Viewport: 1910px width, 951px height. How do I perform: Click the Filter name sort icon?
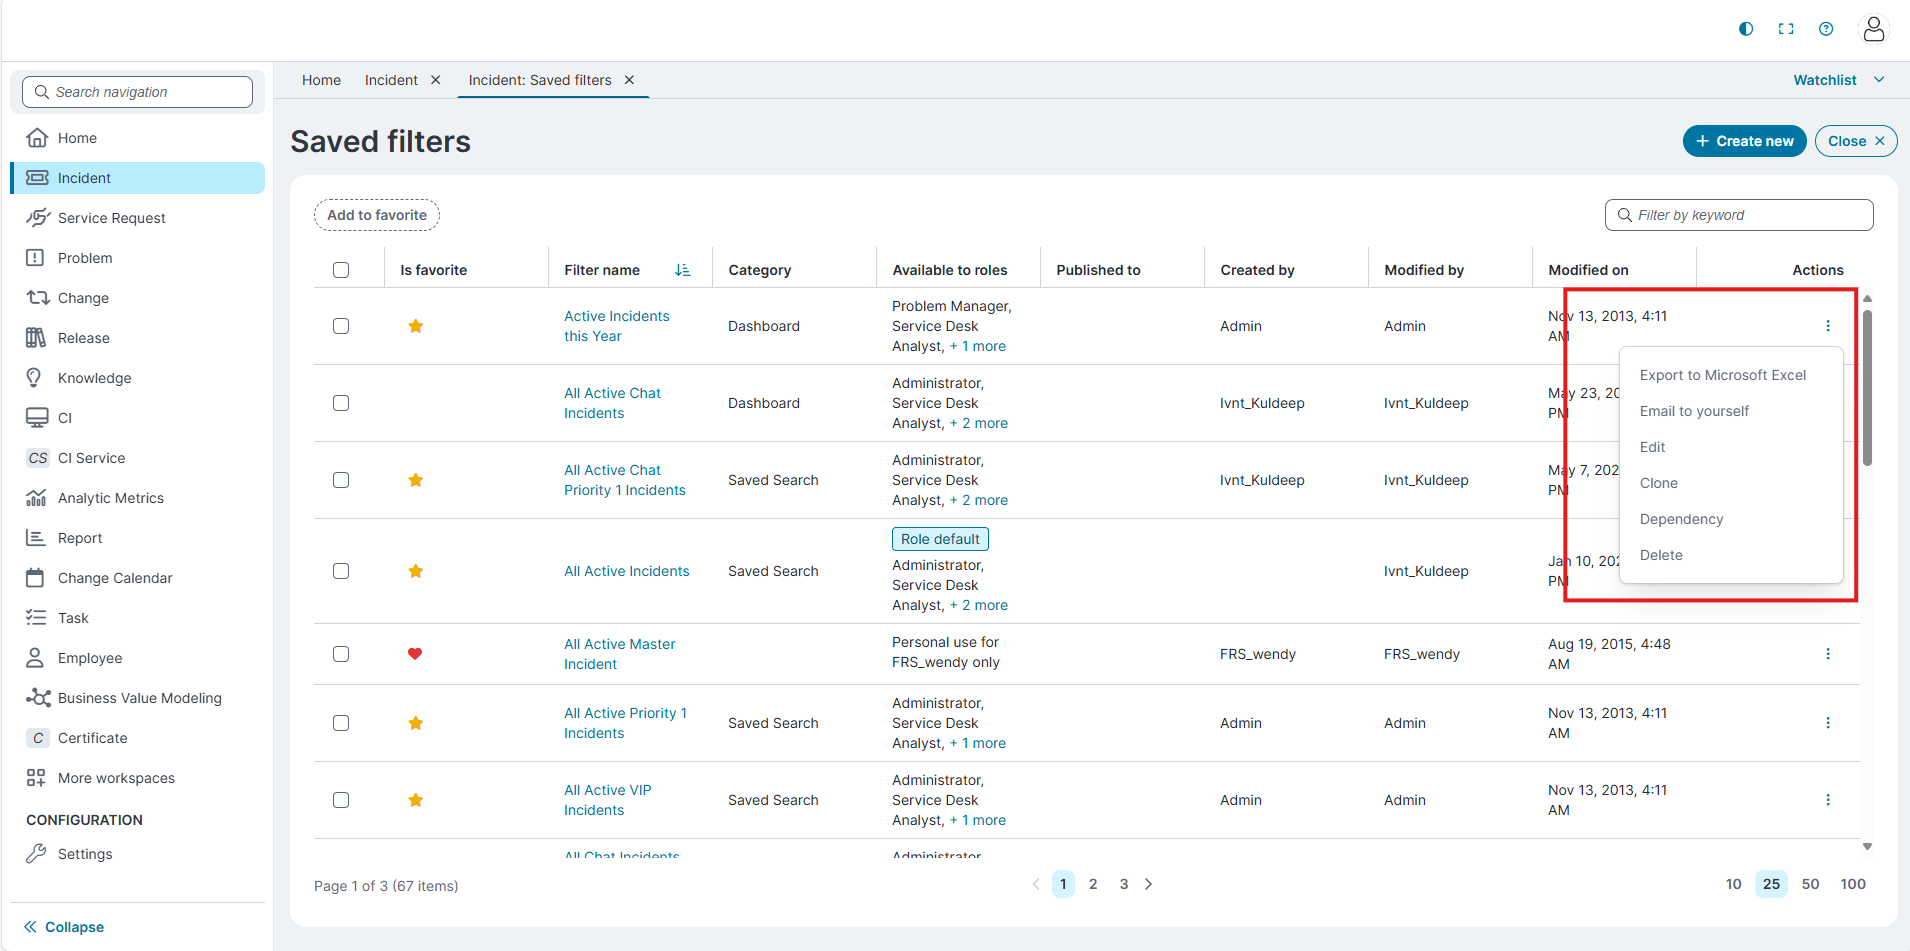click(682, 270)
